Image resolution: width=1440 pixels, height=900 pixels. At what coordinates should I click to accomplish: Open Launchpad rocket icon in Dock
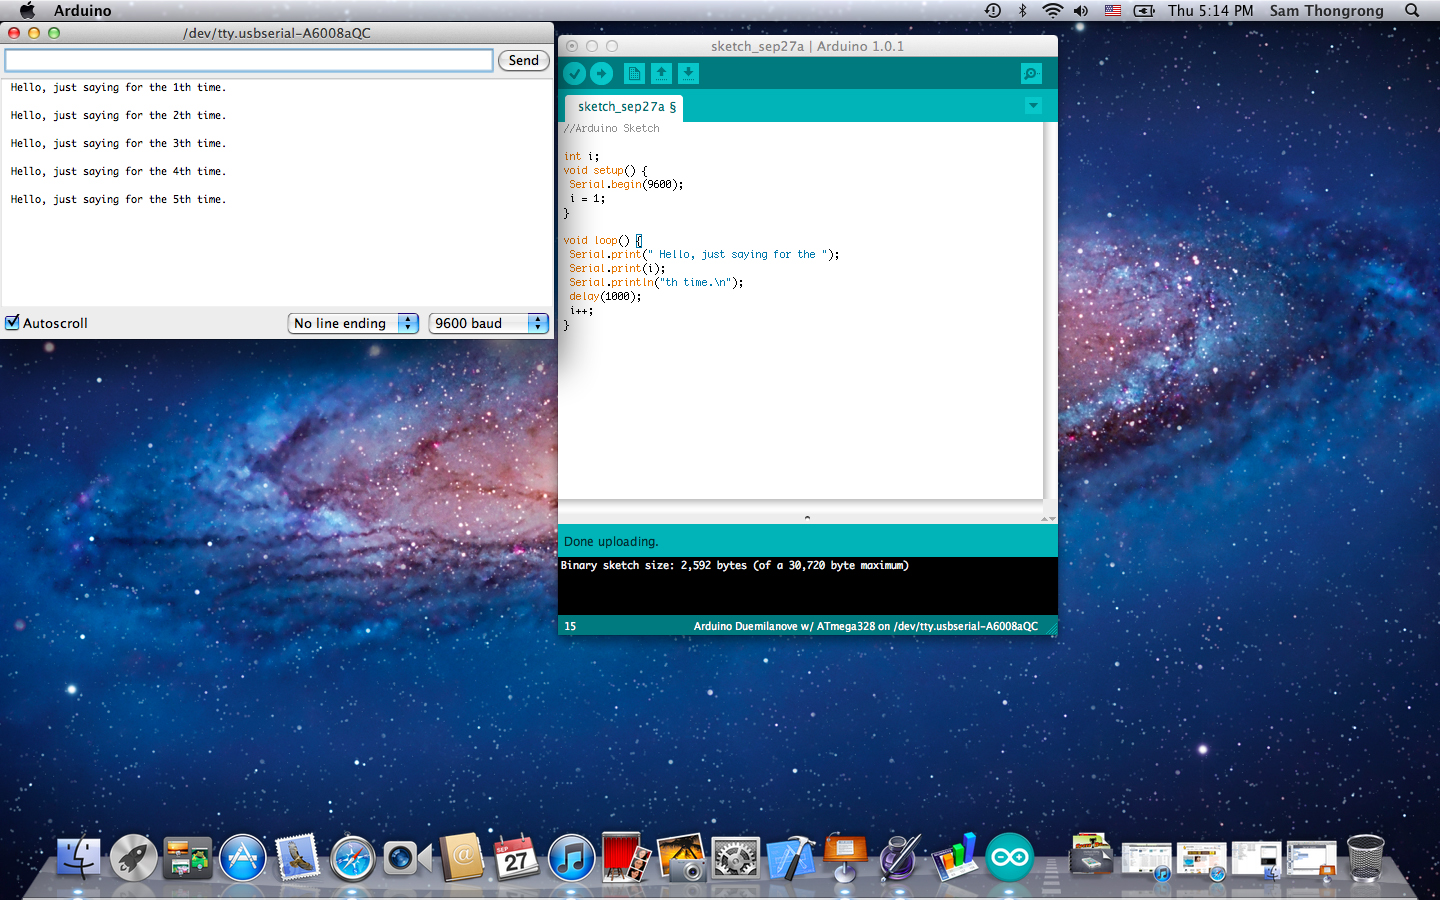[133, 858]
